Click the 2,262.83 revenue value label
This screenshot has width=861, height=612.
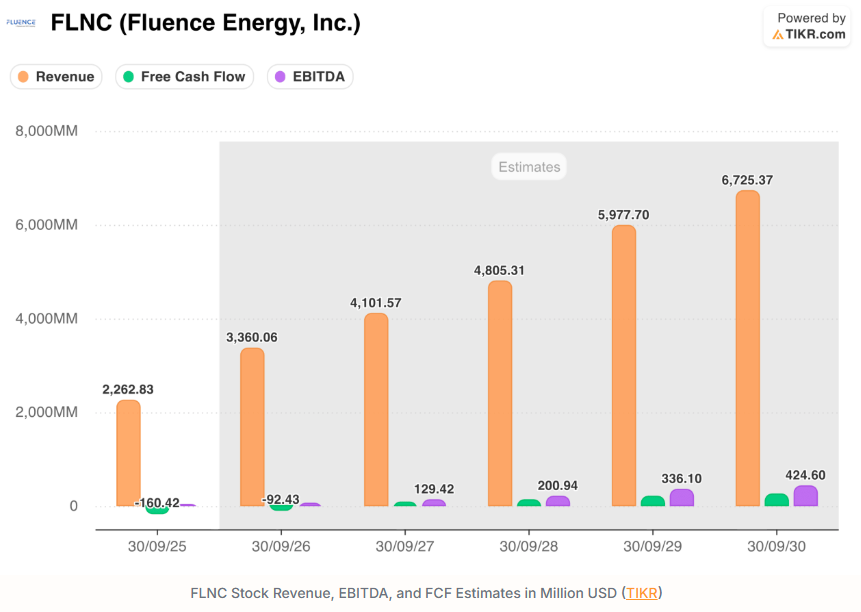click(x=128, y=390)
